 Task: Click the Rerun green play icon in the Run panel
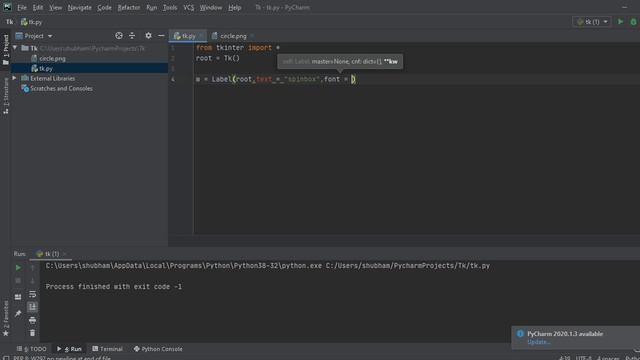tap(18, 268)
